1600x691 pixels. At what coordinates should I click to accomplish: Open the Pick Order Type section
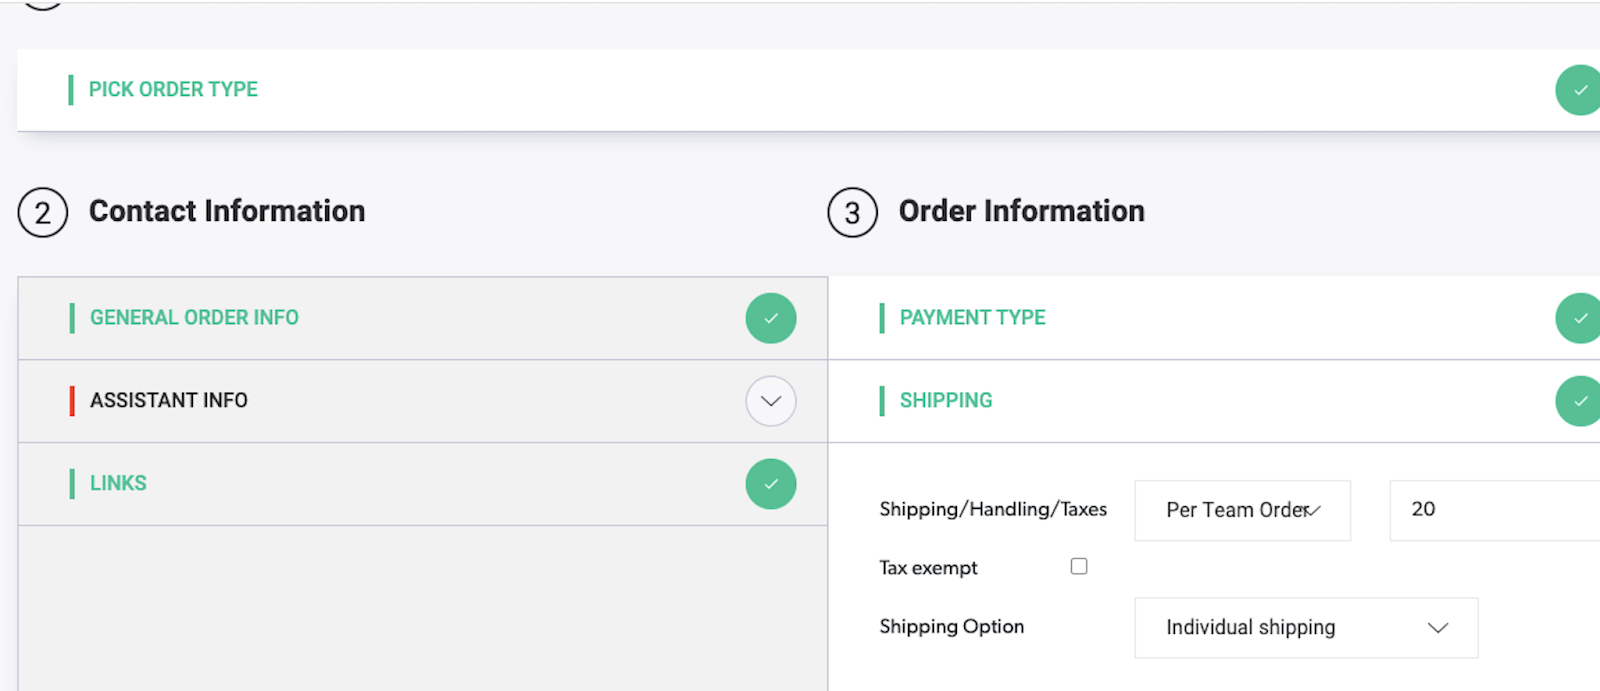point(173,90)
